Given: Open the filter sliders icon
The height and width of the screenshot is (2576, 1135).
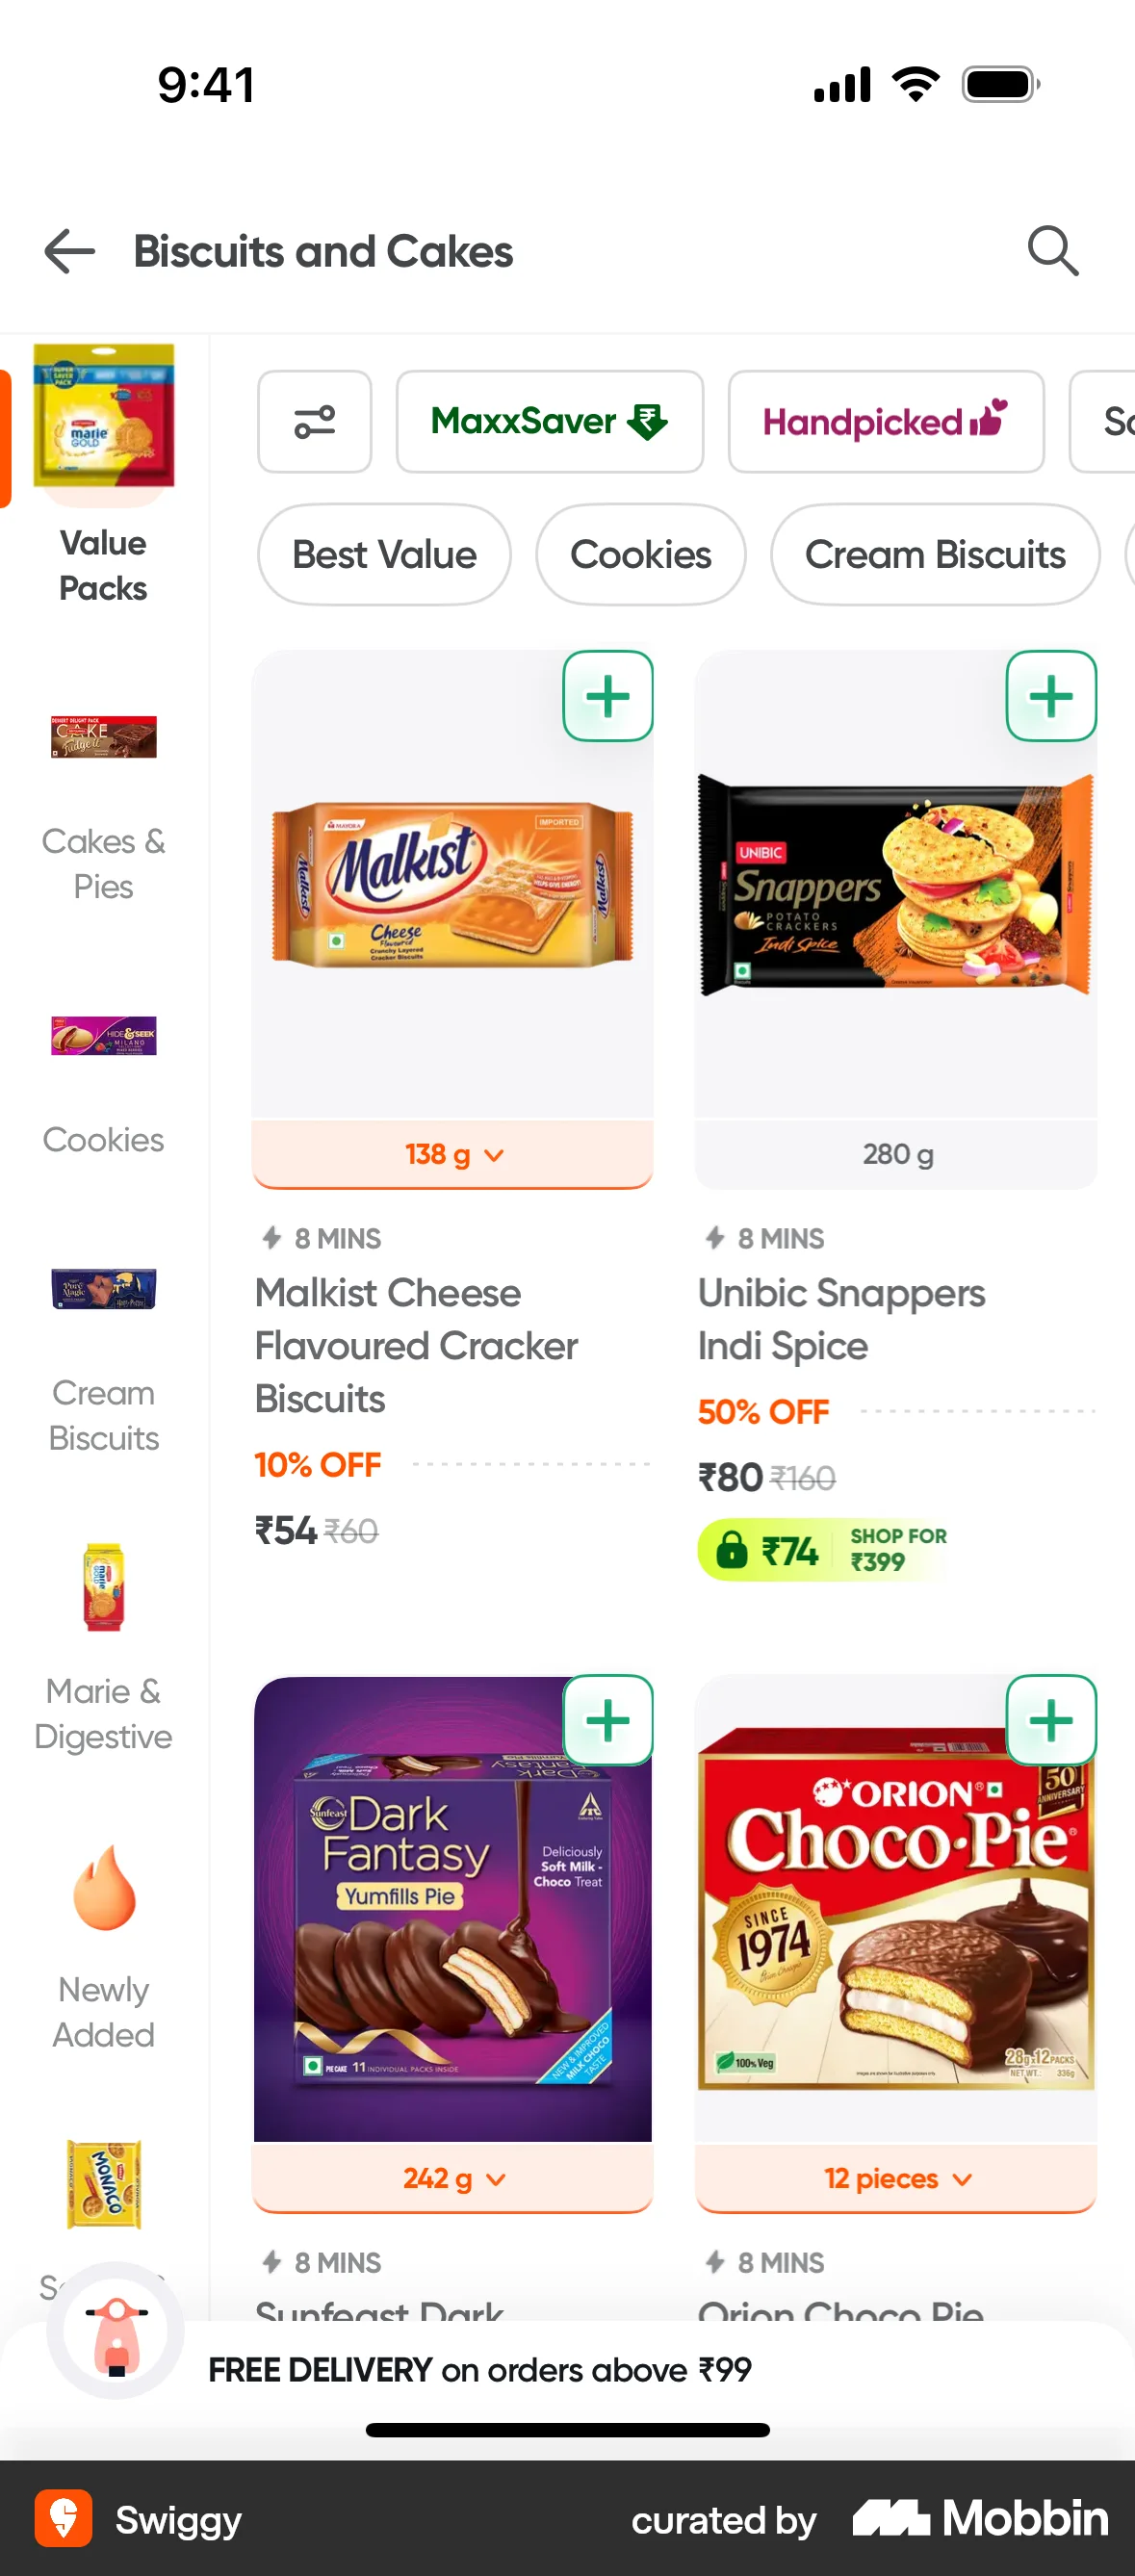Looking at the screenshot, I should [314, 421].
